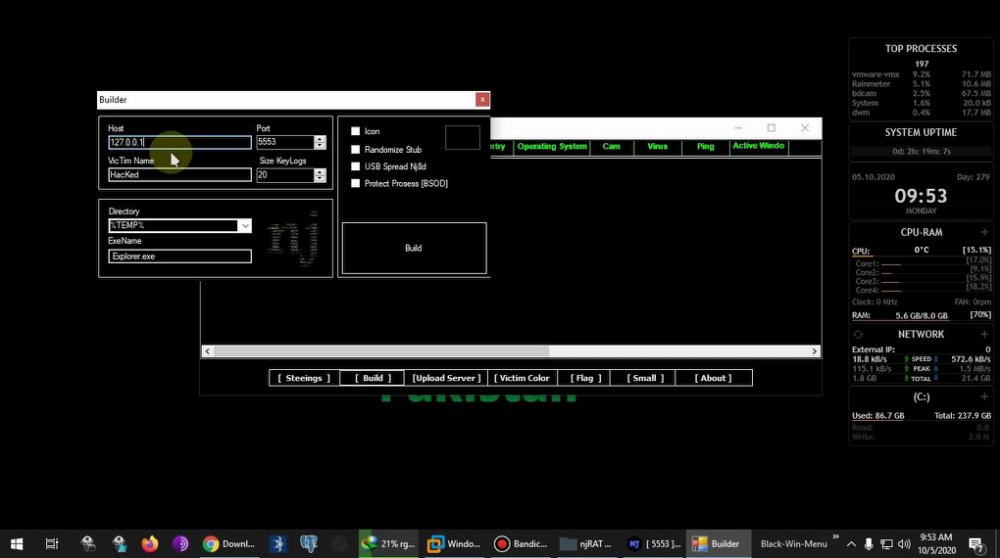Click the [ Build ] button in the bottom bar
This screenshot has width=1000, height=558.
tap(372, 378)
